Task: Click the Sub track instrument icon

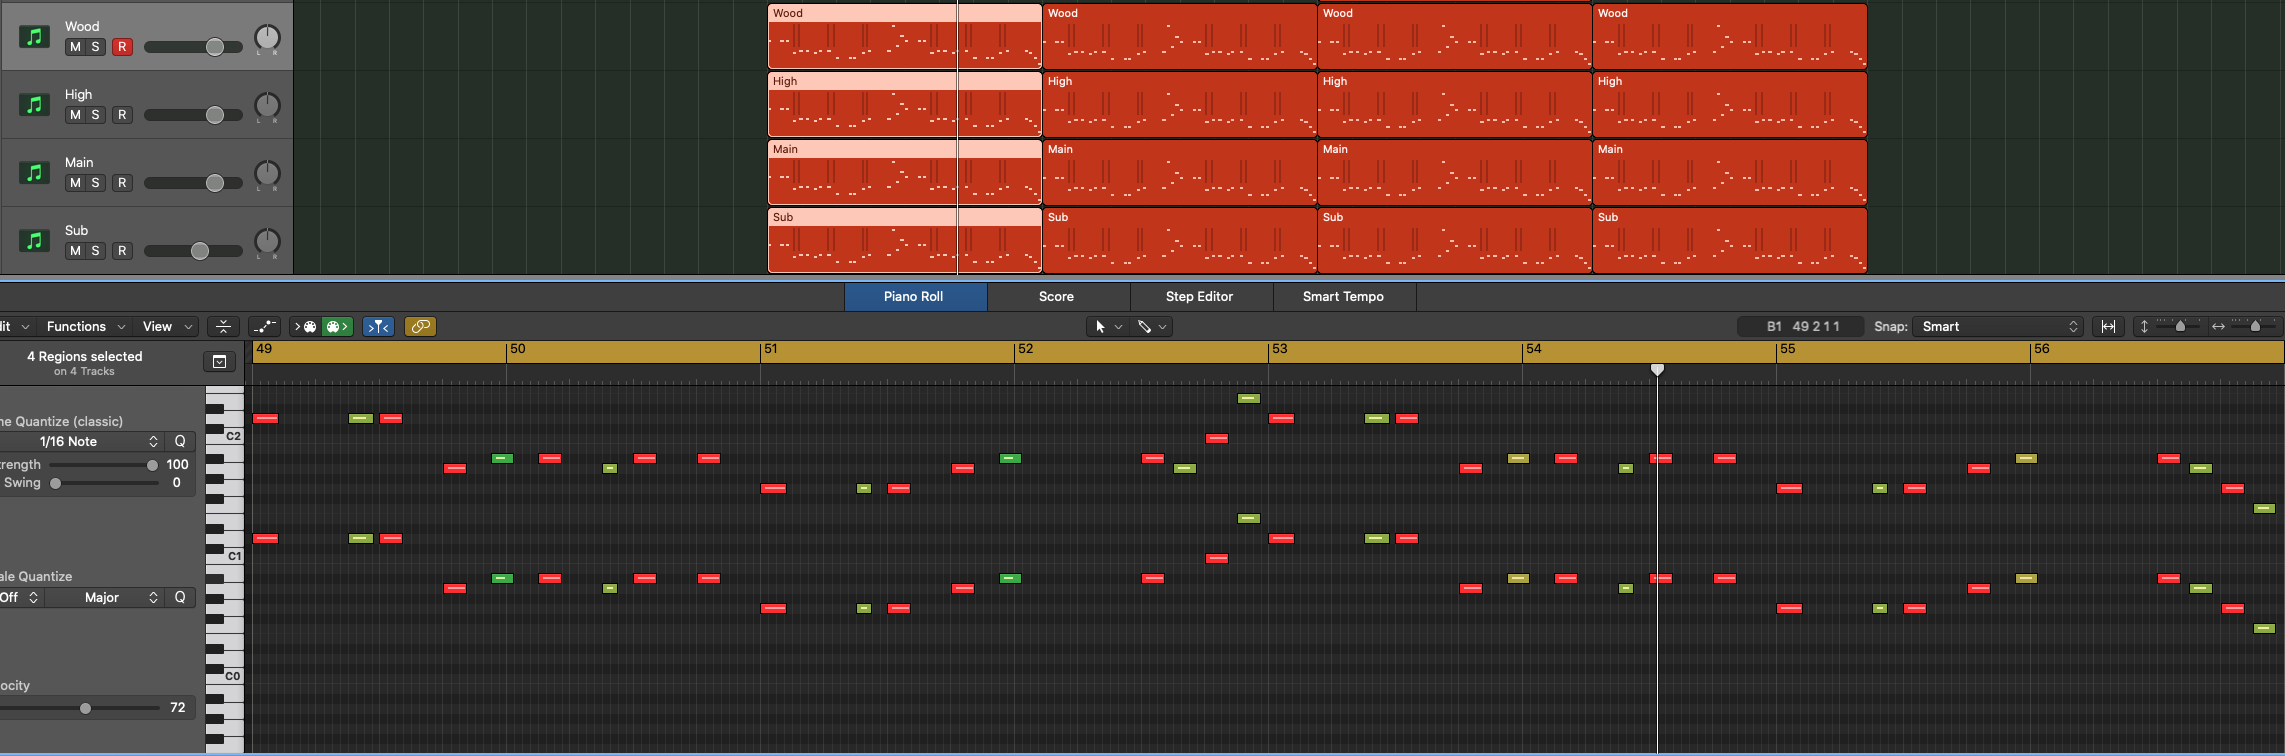Action: tap(35, 241)
